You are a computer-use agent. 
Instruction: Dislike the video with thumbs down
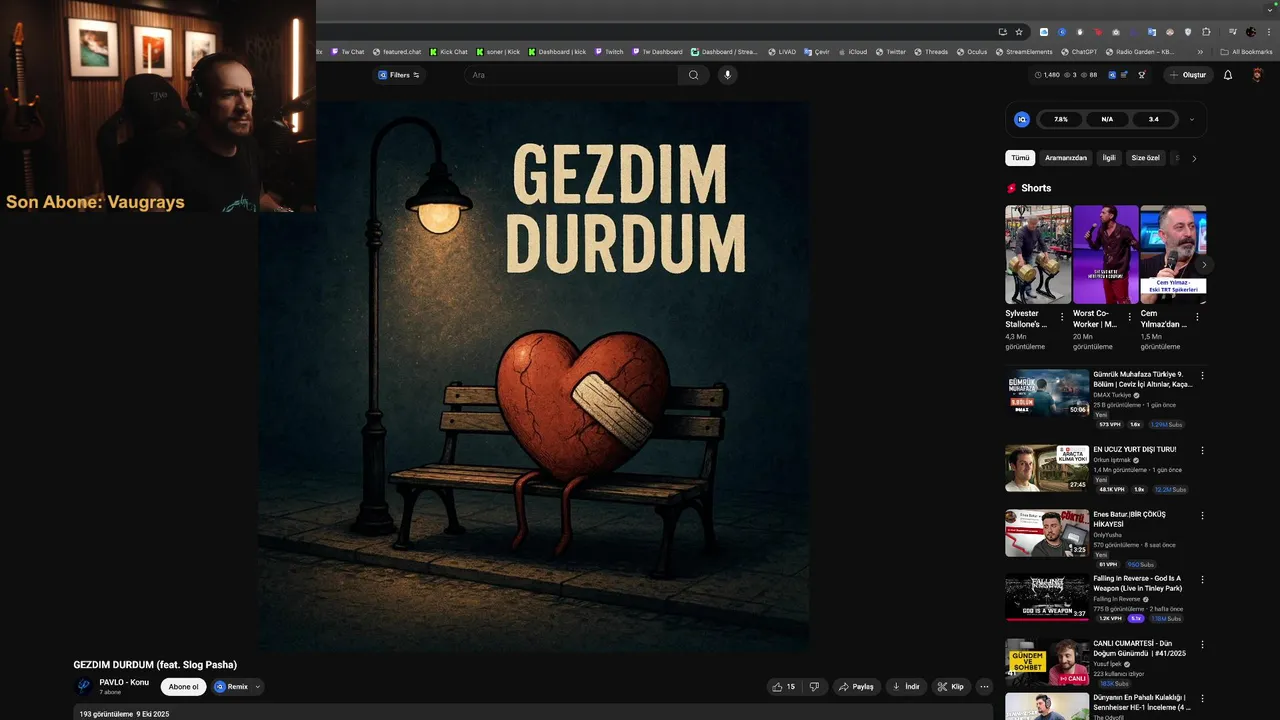point(814,687)
